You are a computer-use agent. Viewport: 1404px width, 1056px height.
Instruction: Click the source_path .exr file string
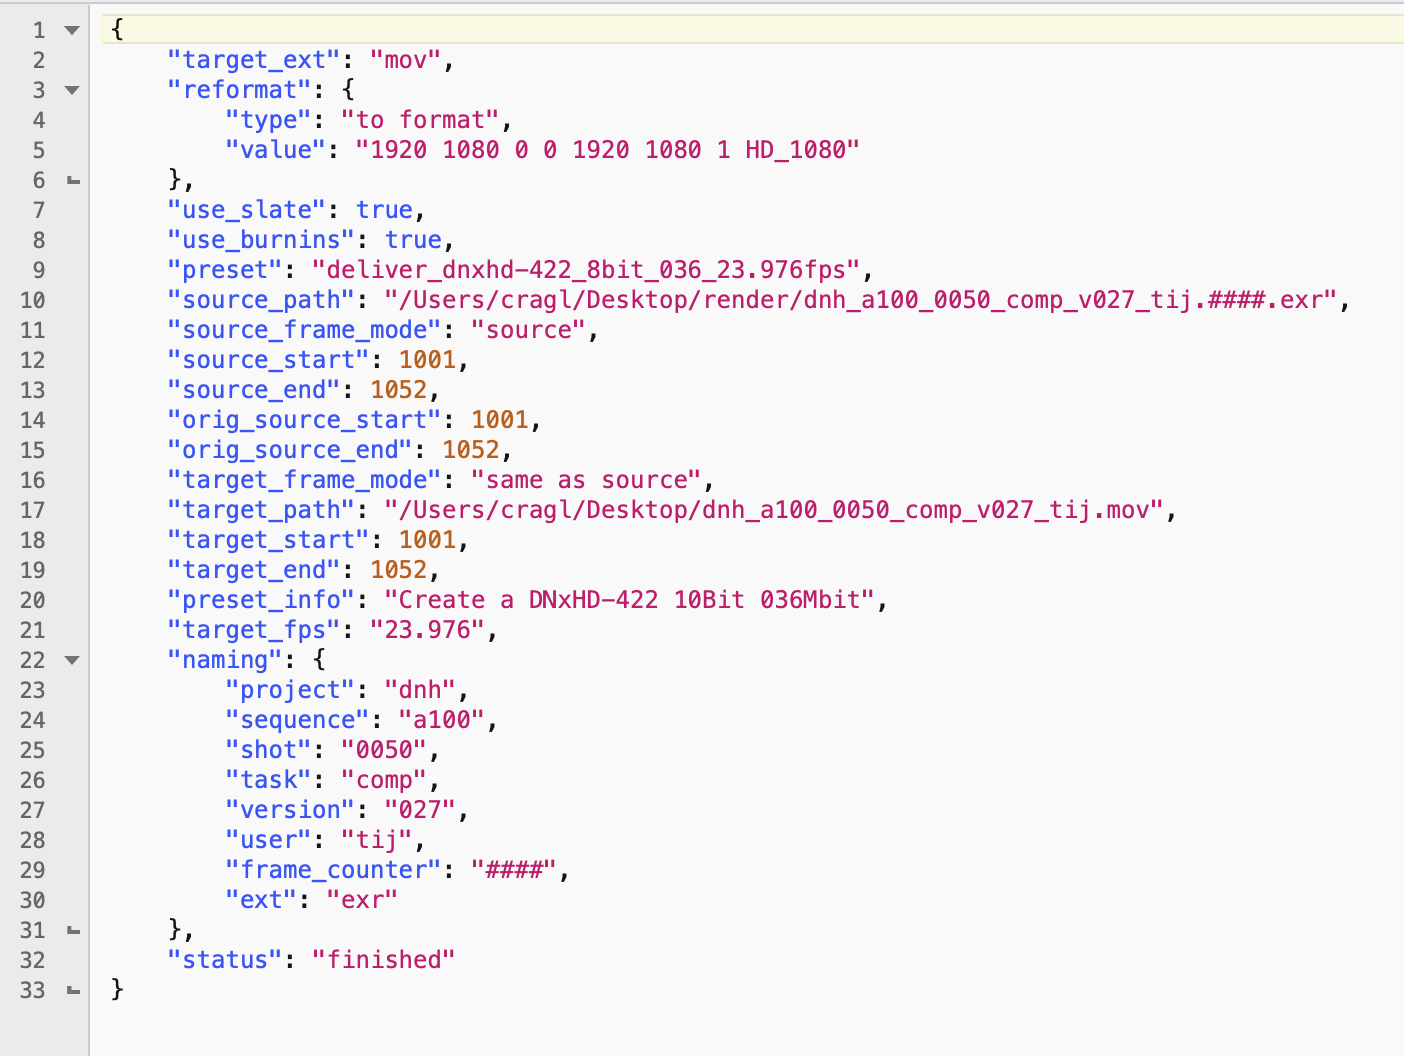tap(861, 300)
